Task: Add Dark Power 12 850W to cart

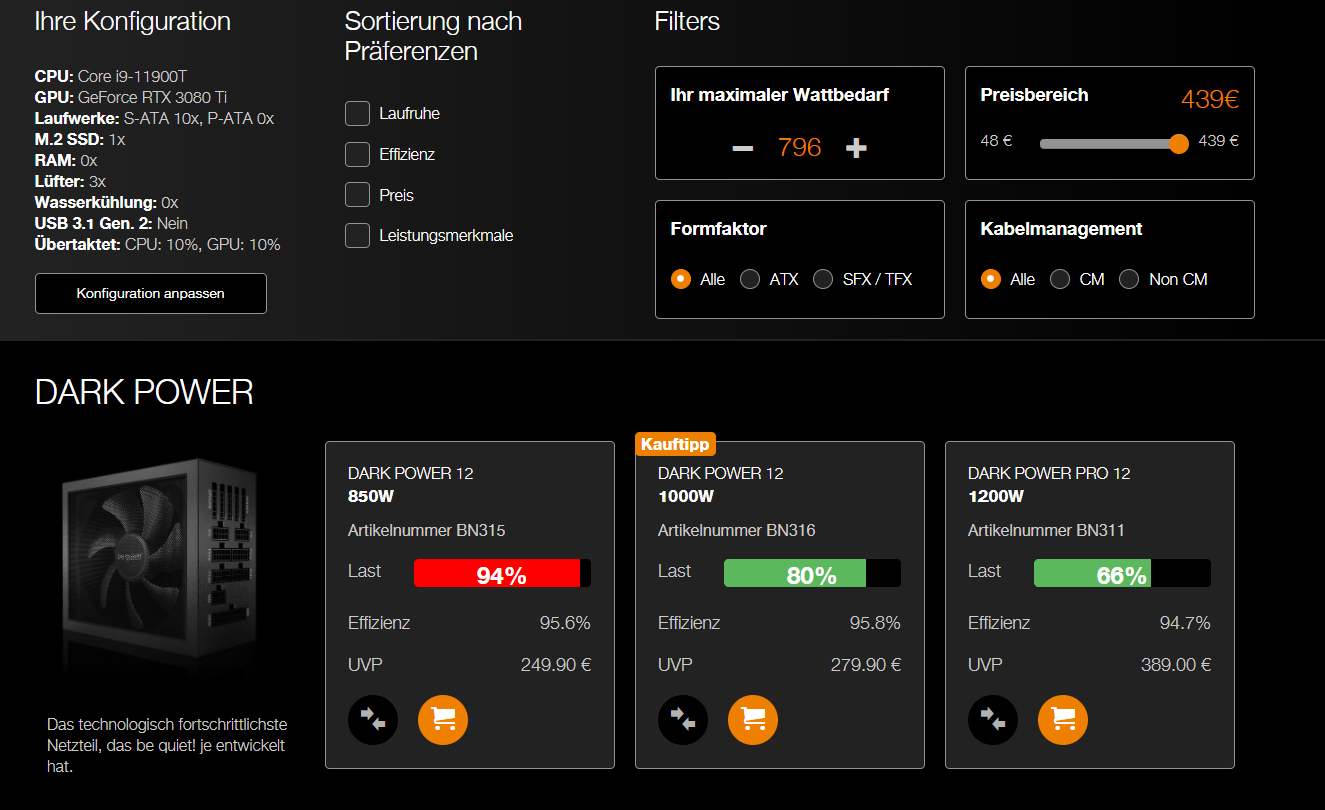Action: click(443, 720)
